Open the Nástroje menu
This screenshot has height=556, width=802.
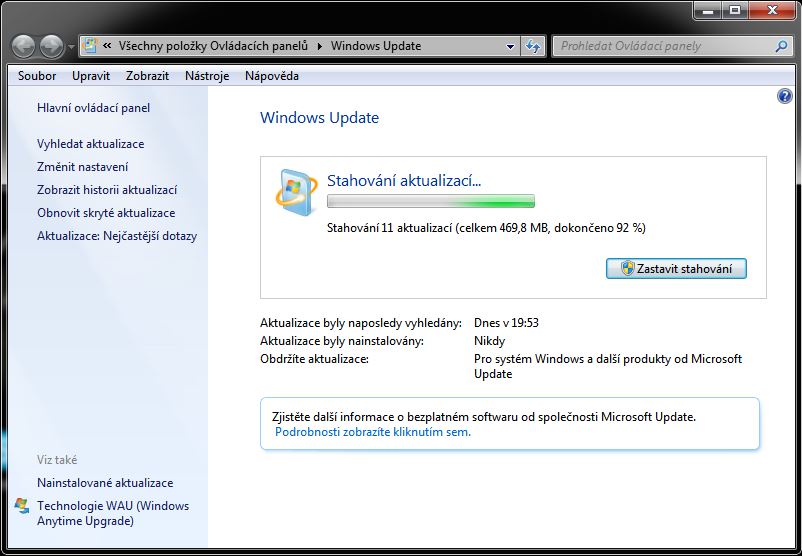(207, 76)
